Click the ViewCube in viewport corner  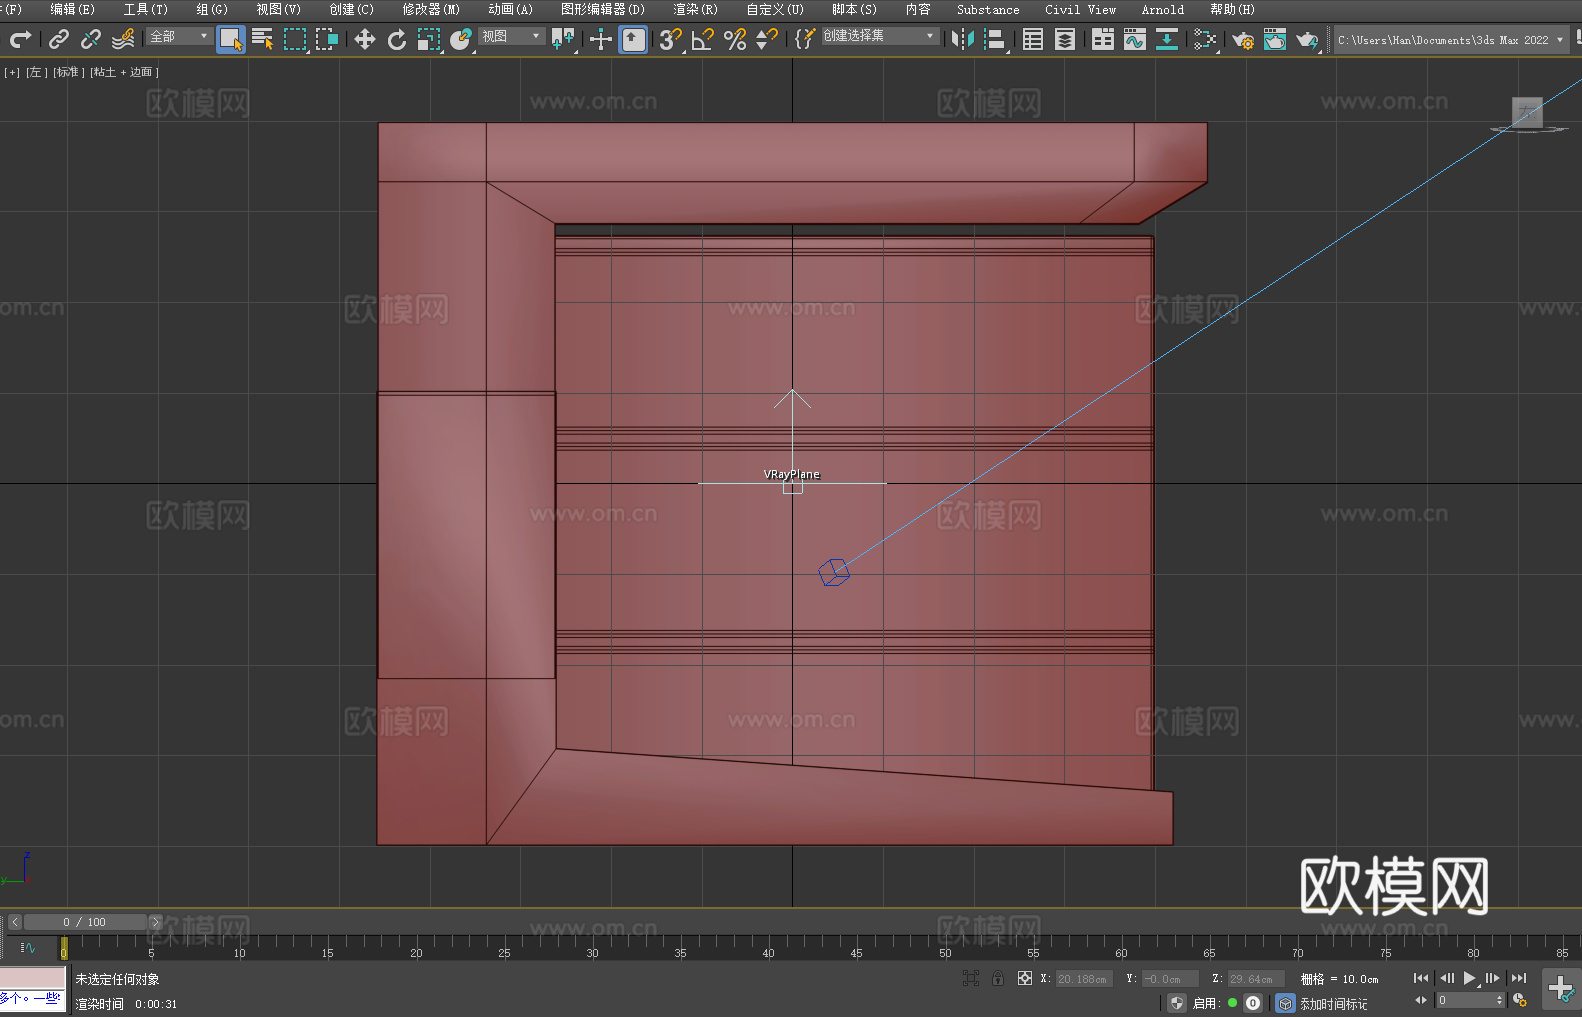pyautogui.click(x=1528, y=112)
